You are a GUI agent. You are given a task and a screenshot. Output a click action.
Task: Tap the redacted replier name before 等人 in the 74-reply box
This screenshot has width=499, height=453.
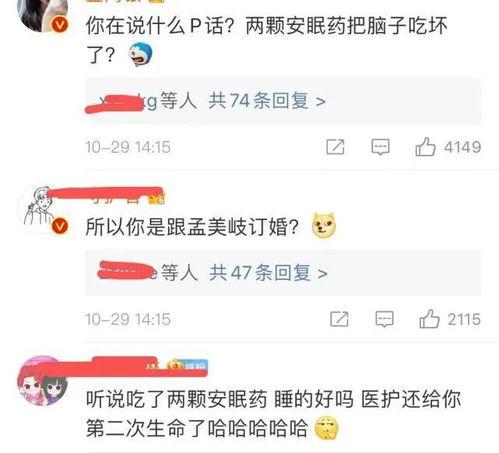tap(121, 102)
